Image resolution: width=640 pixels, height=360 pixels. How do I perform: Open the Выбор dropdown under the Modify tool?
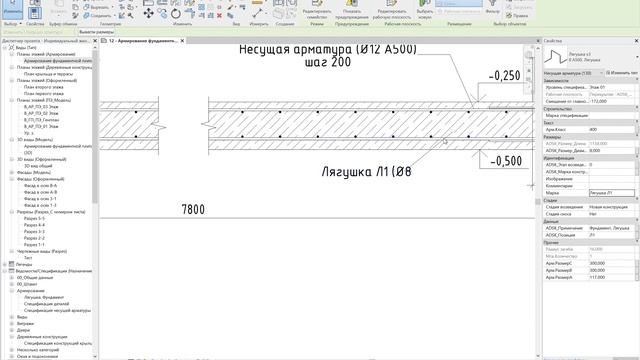(x=12, y=24)
